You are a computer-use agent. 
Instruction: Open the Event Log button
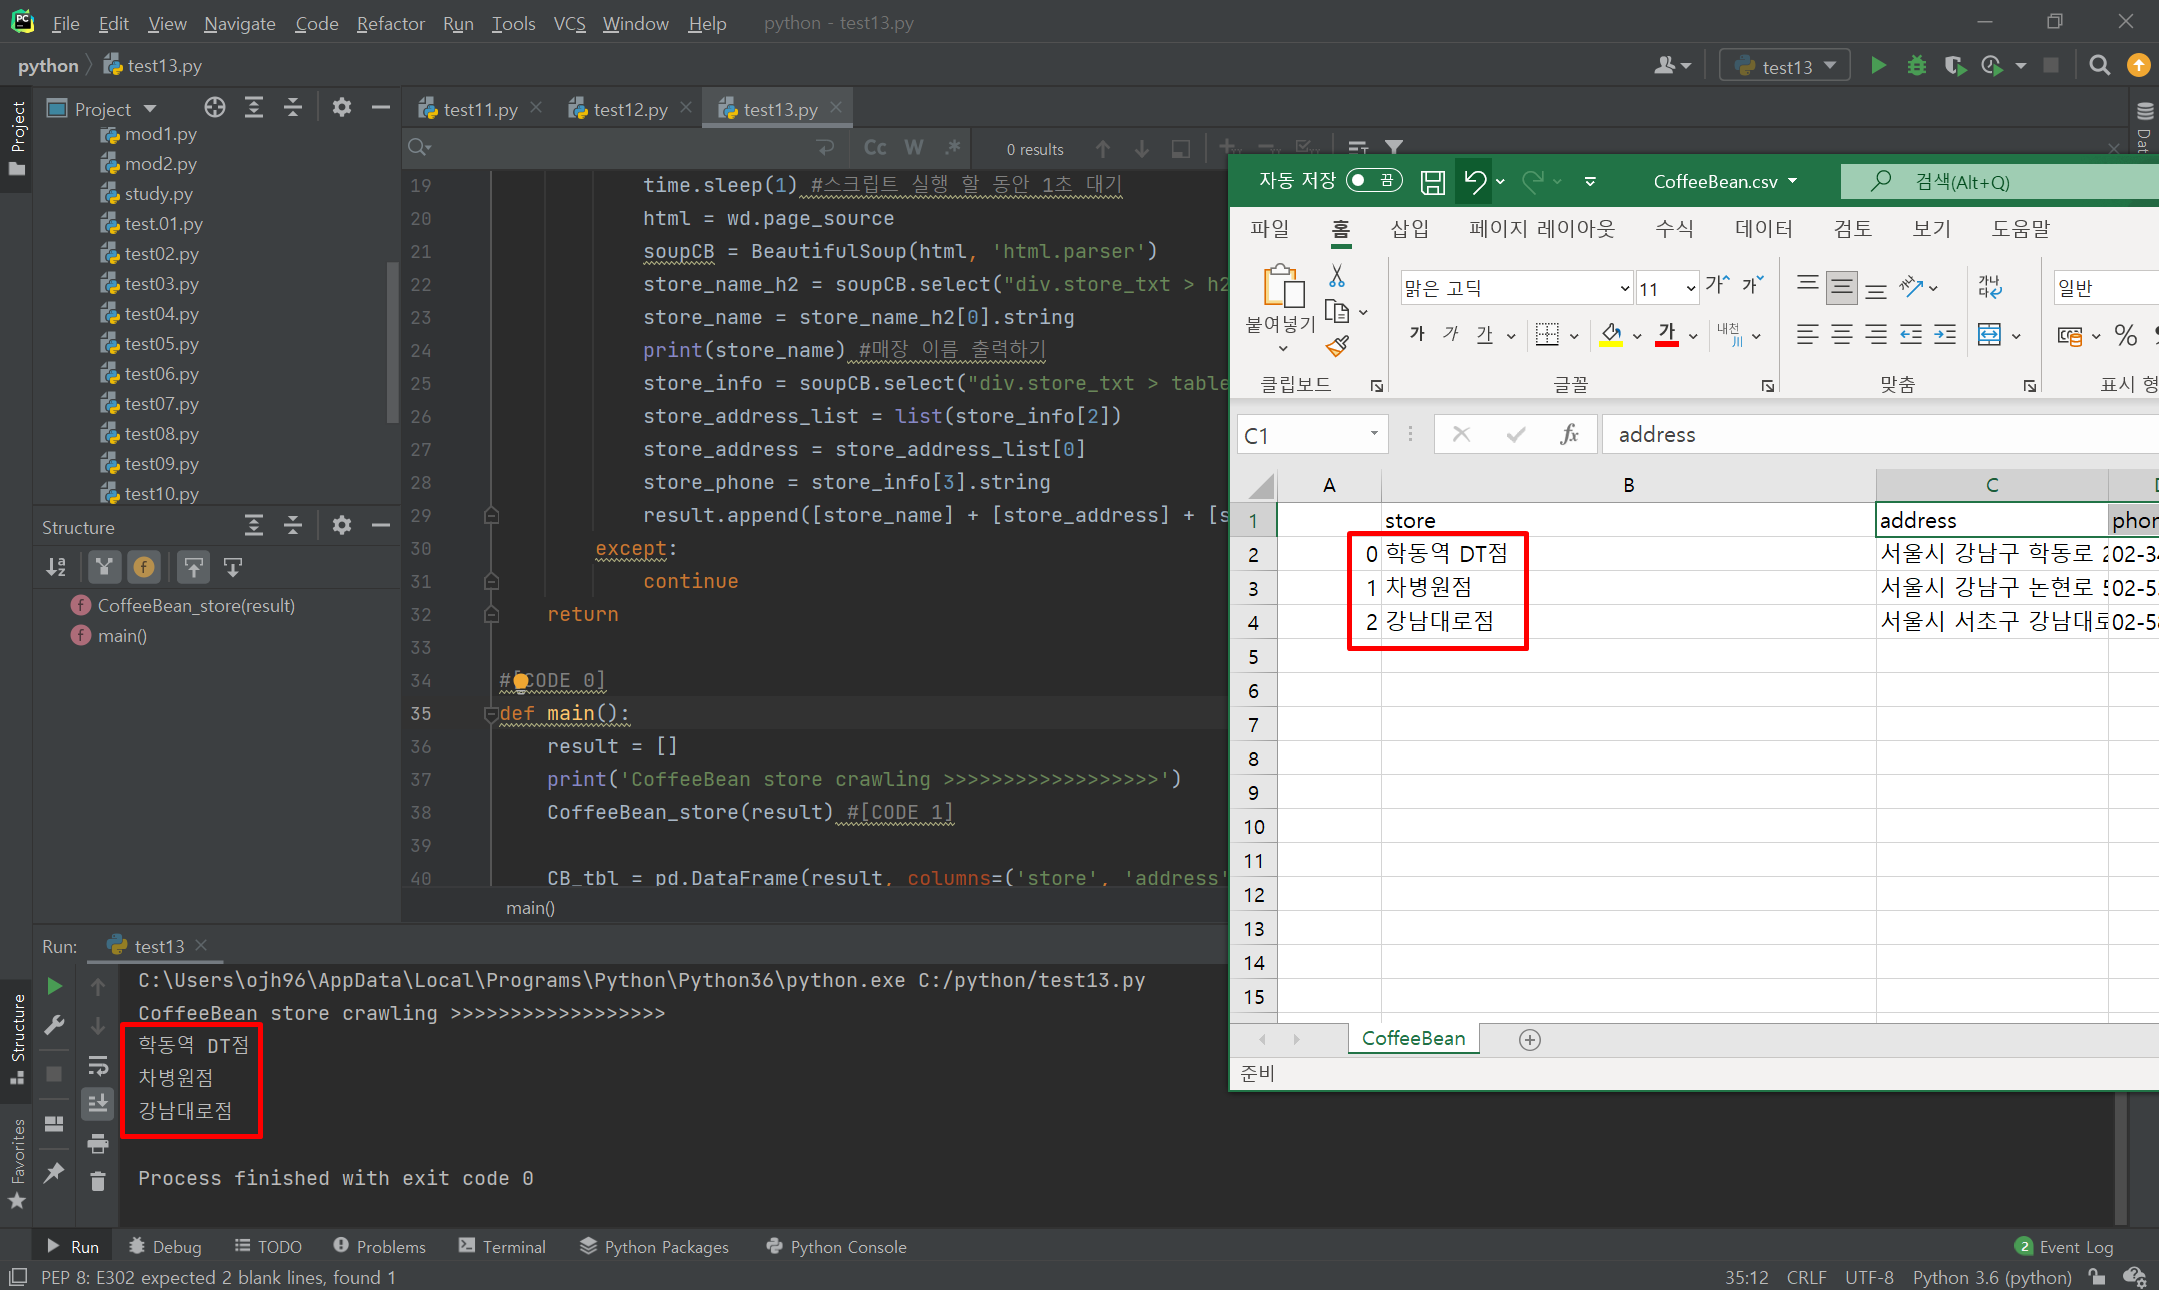2064,1247
